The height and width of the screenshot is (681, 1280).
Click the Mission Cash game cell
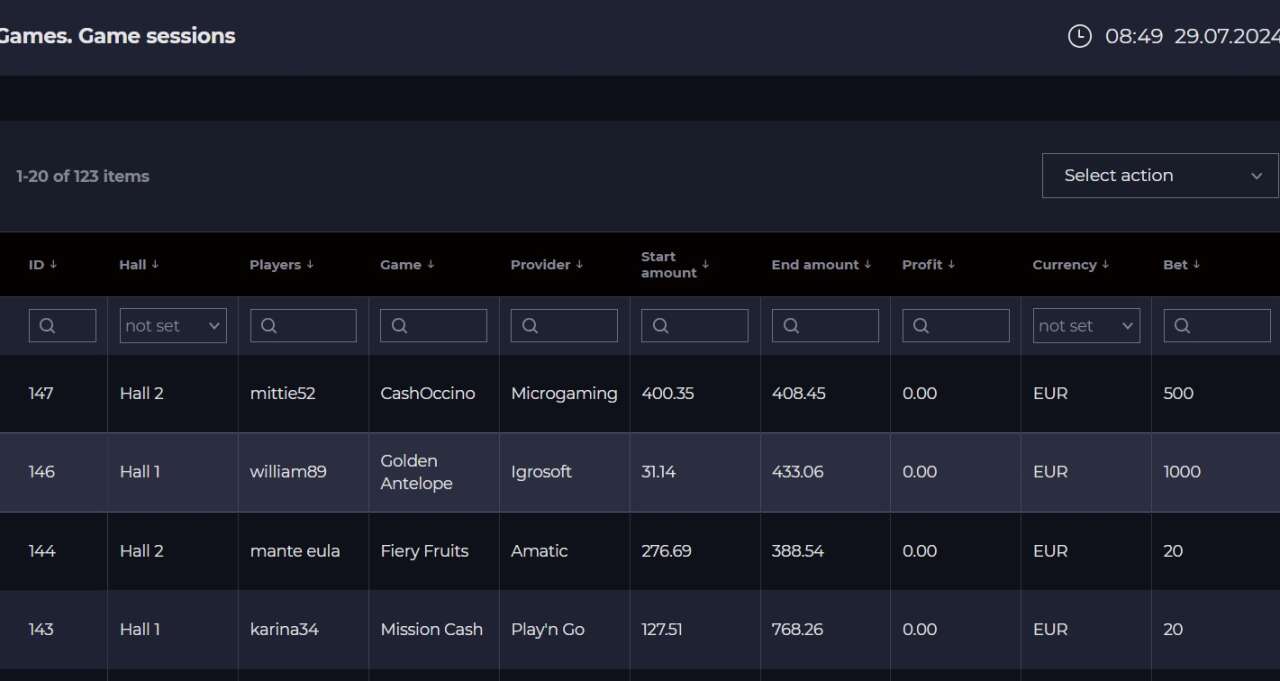point(431,629)
